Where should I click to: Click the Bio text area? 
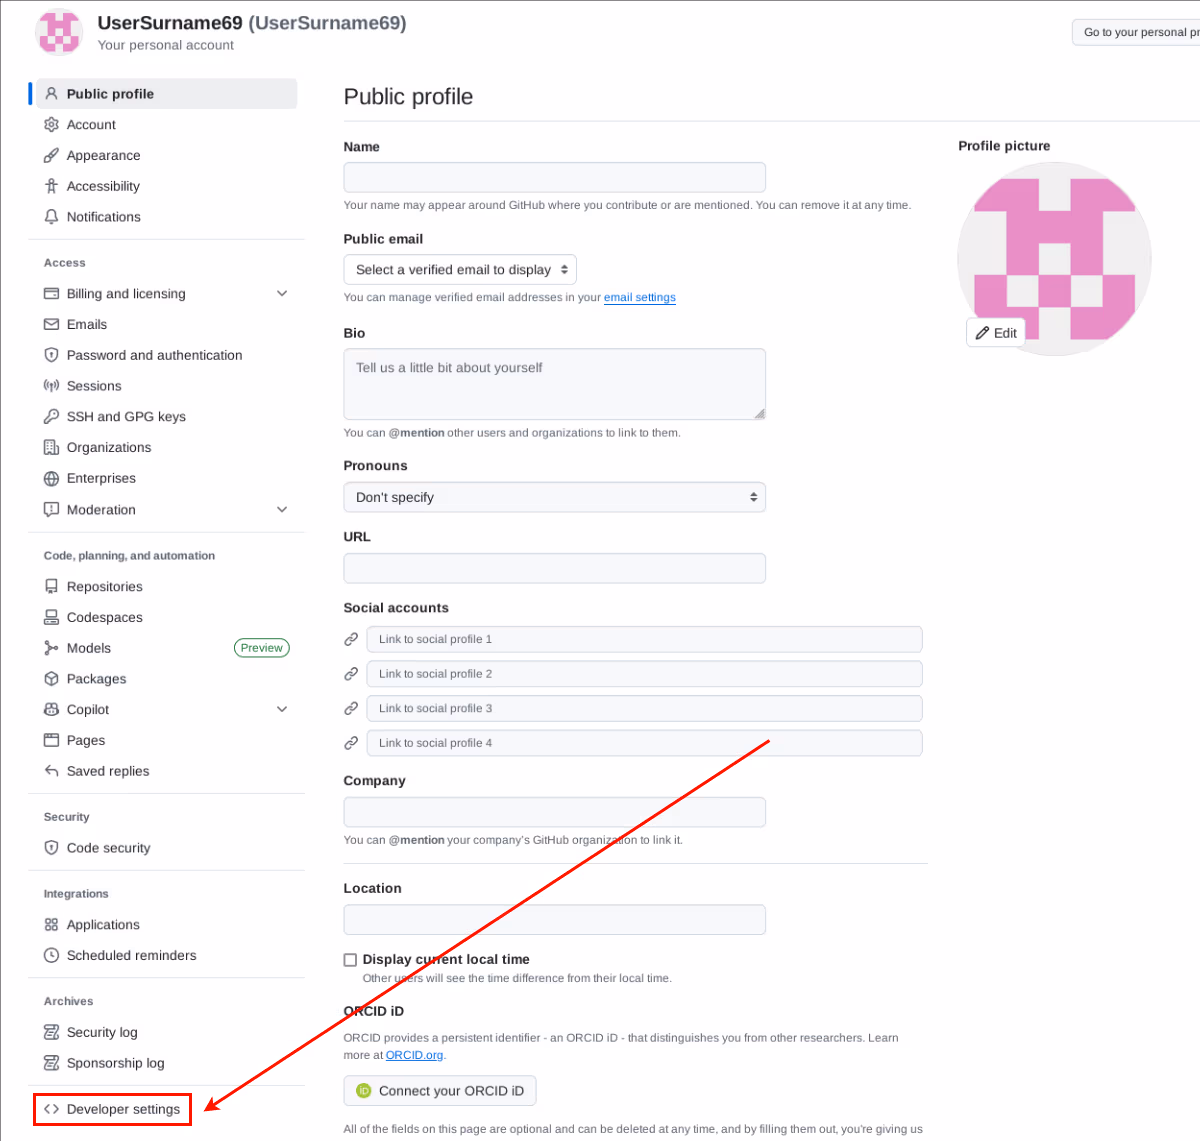click(x=554, y=384)
